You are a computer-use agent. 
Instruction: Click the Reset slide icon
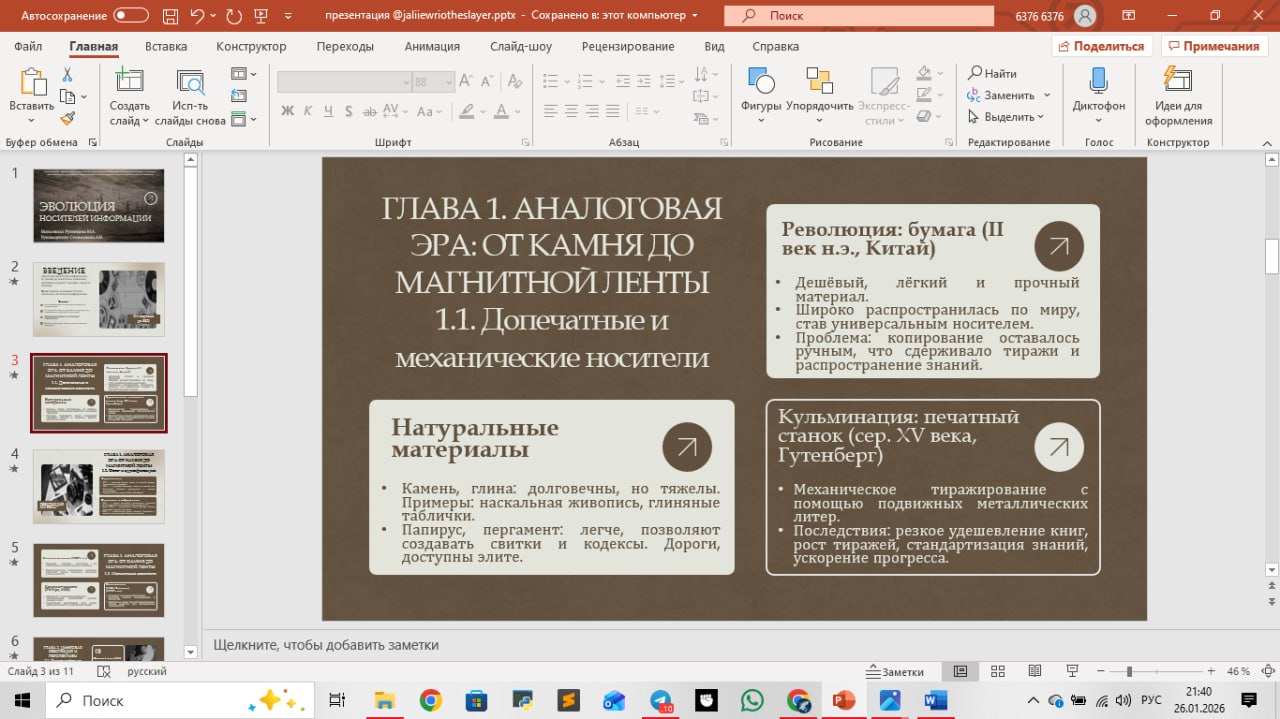click(x=238, y=96)
